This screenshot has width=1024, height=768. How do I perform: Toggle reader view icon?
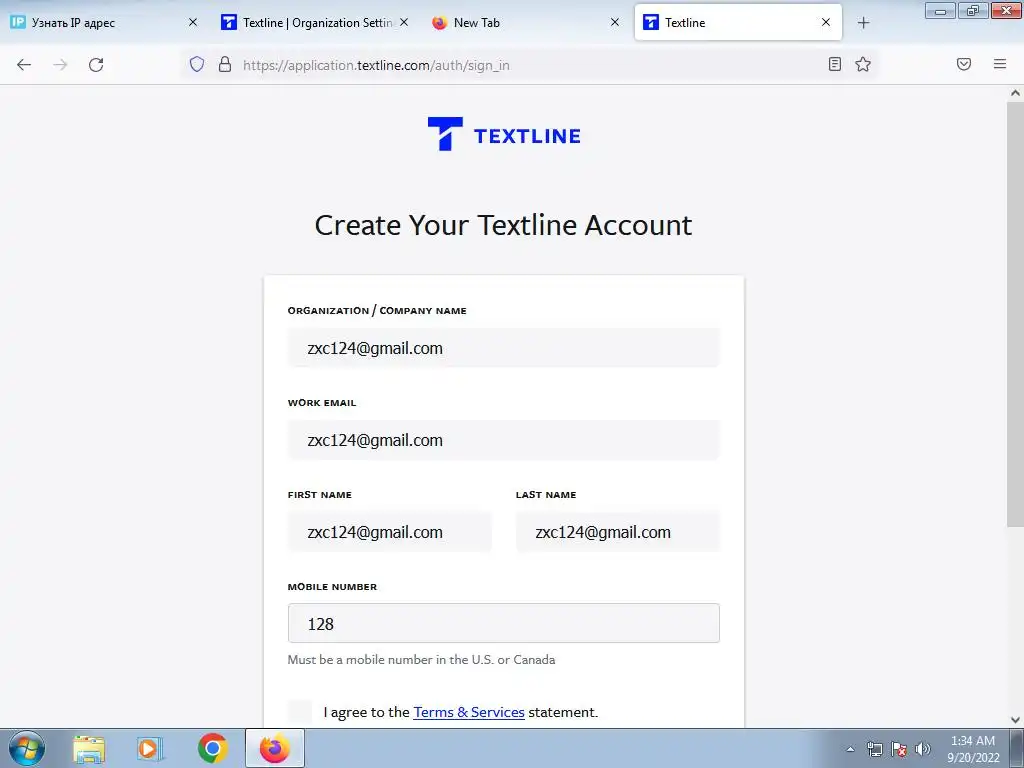834,64
